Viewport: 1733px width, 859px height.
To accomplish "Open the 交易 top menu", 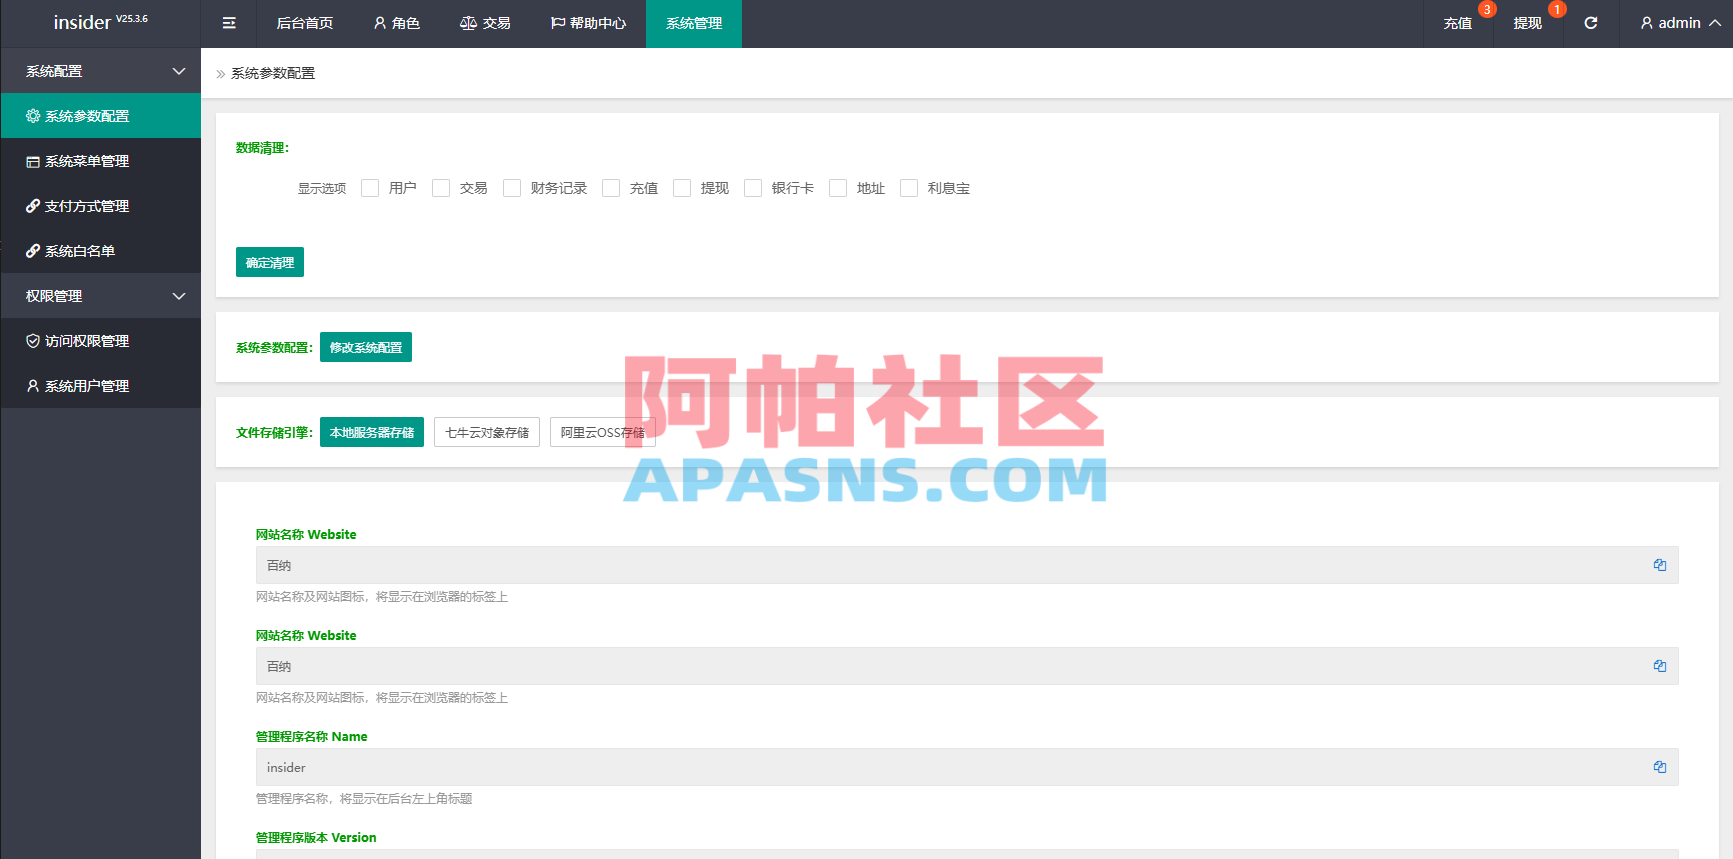I will 485,23.
